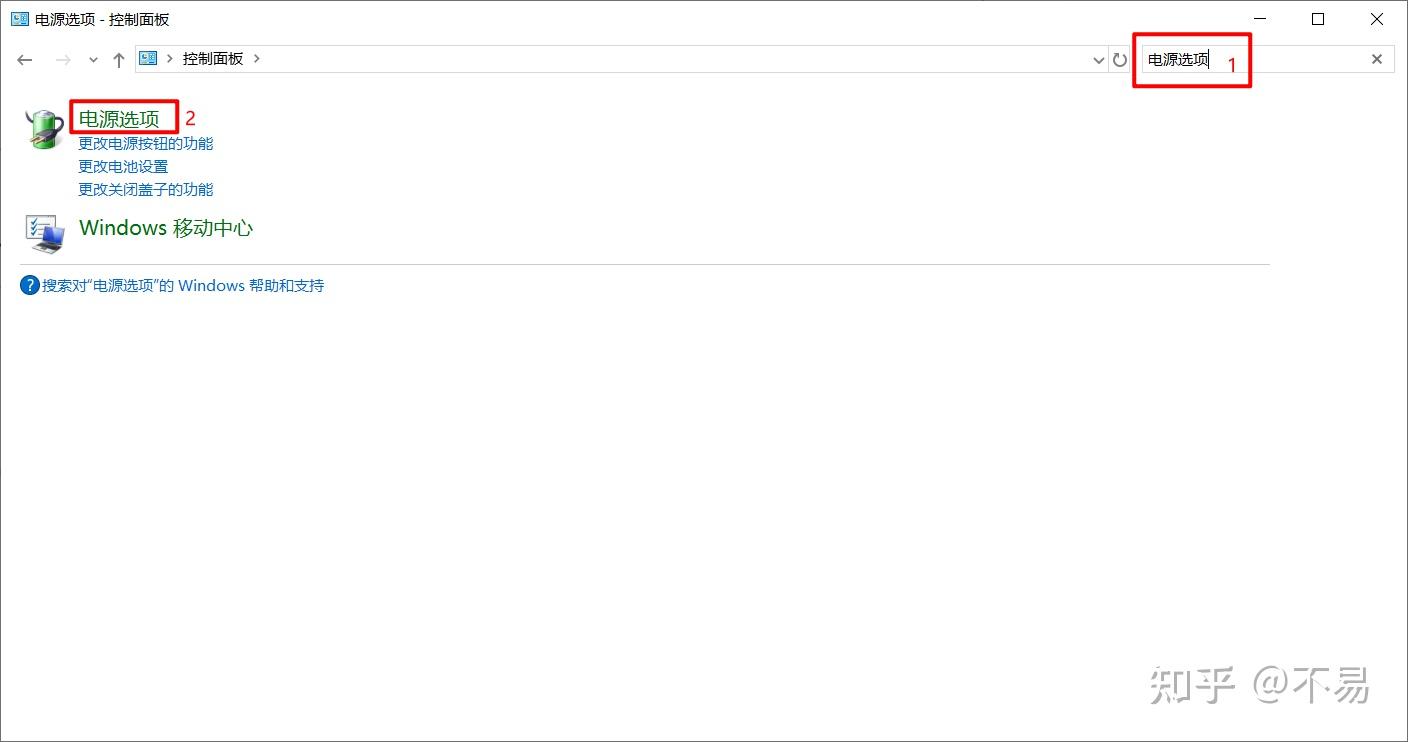Click the forward arrow navigation button
This screenshot has height=742, width=1408.
[63, 59]
